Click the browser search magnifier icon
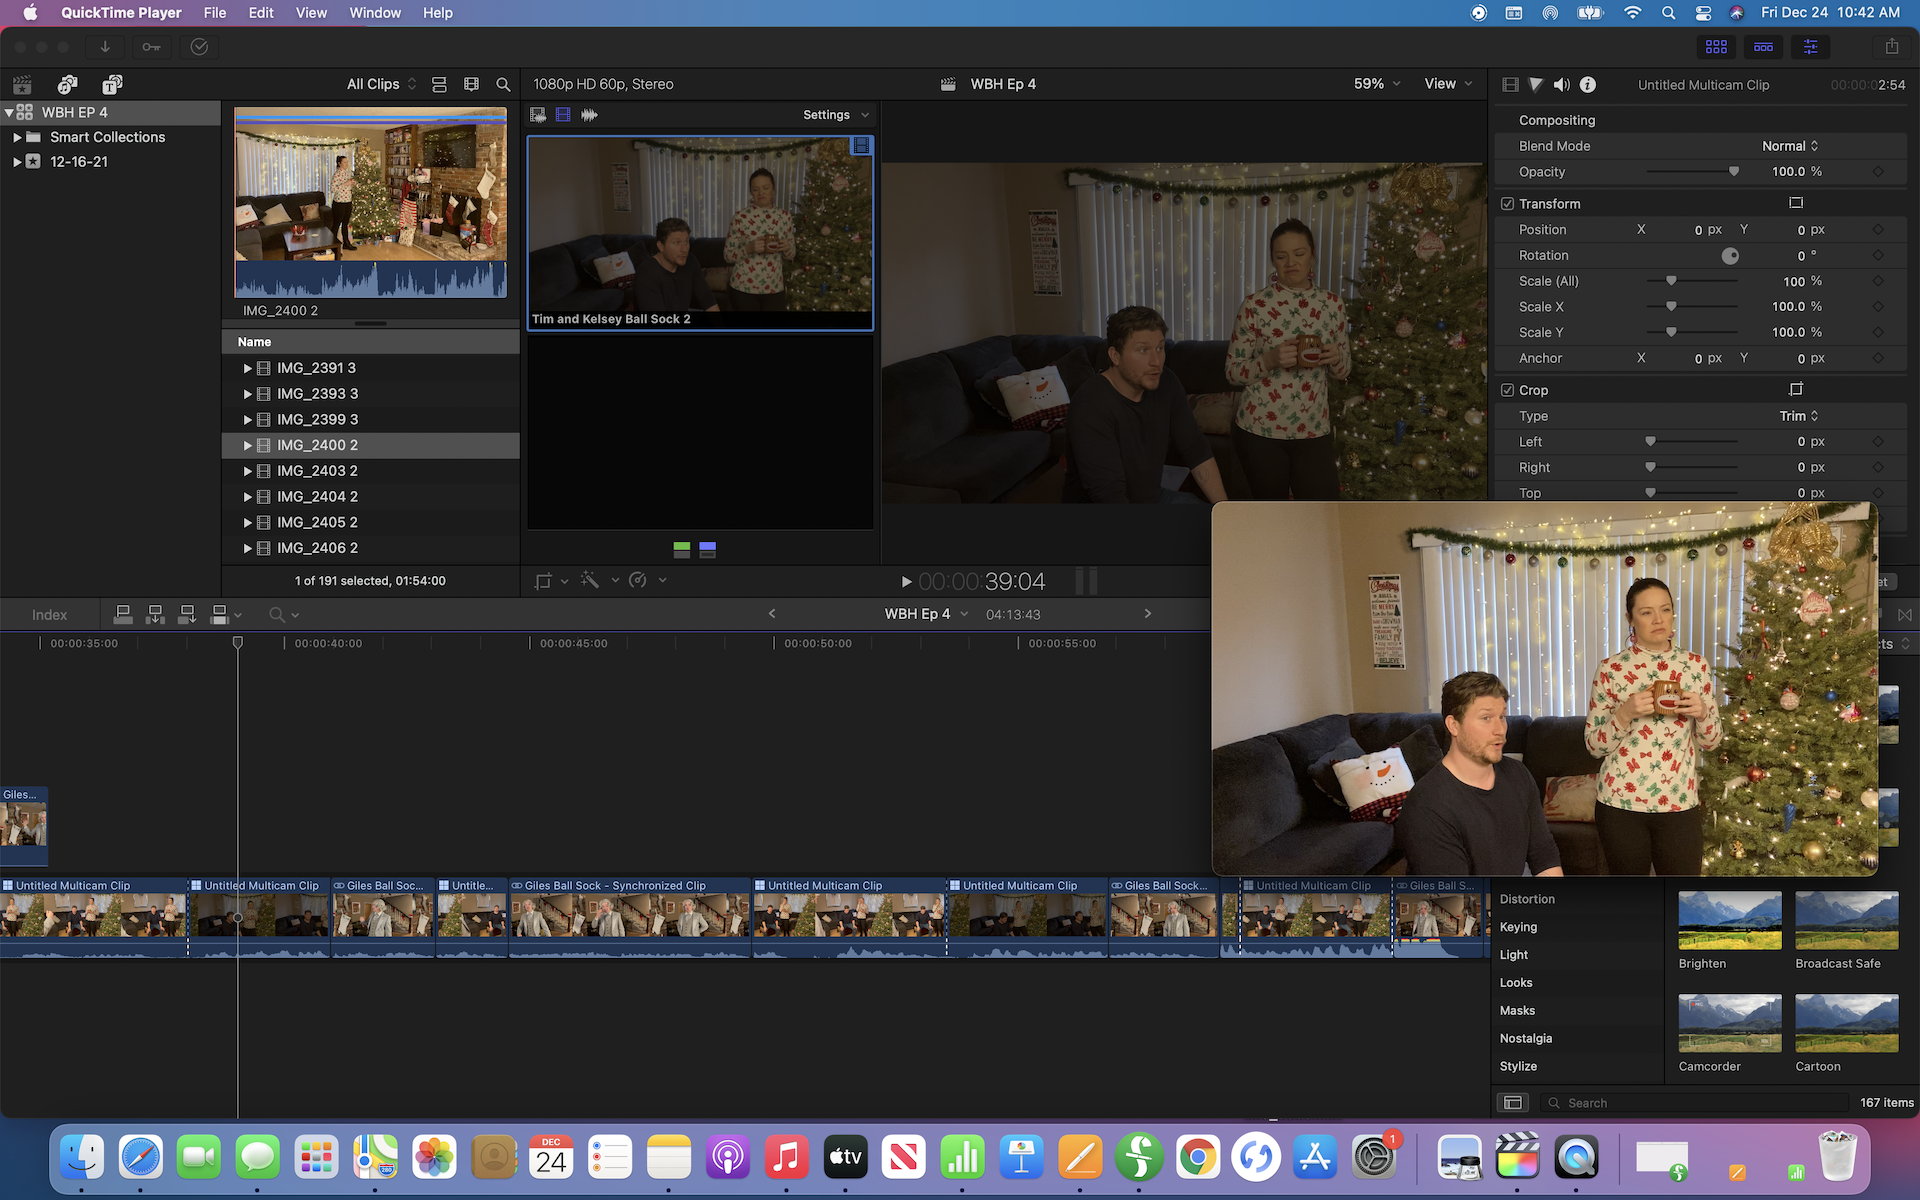The image size is (1920, 1200). tap(503, 85)
